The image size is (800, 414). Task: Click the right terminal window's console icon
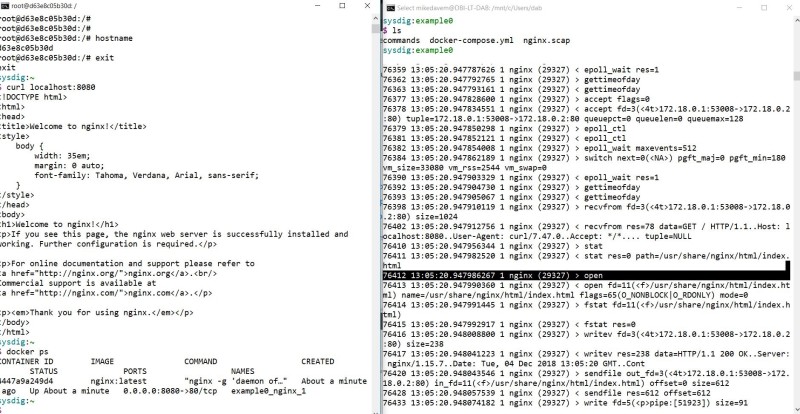coord(390,8)
